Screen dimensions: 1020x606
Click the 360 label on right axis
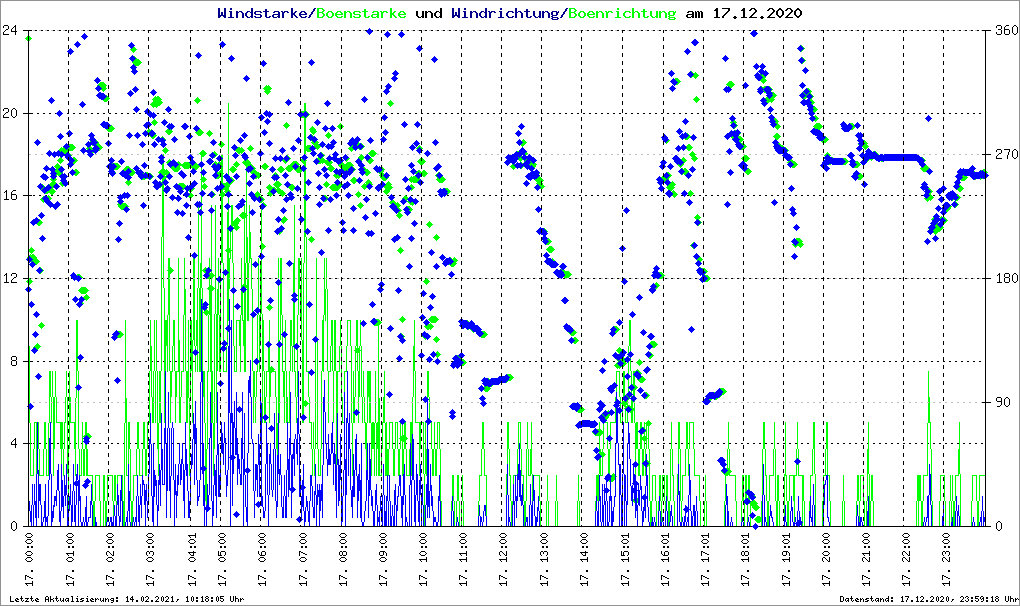[1004, 31]
